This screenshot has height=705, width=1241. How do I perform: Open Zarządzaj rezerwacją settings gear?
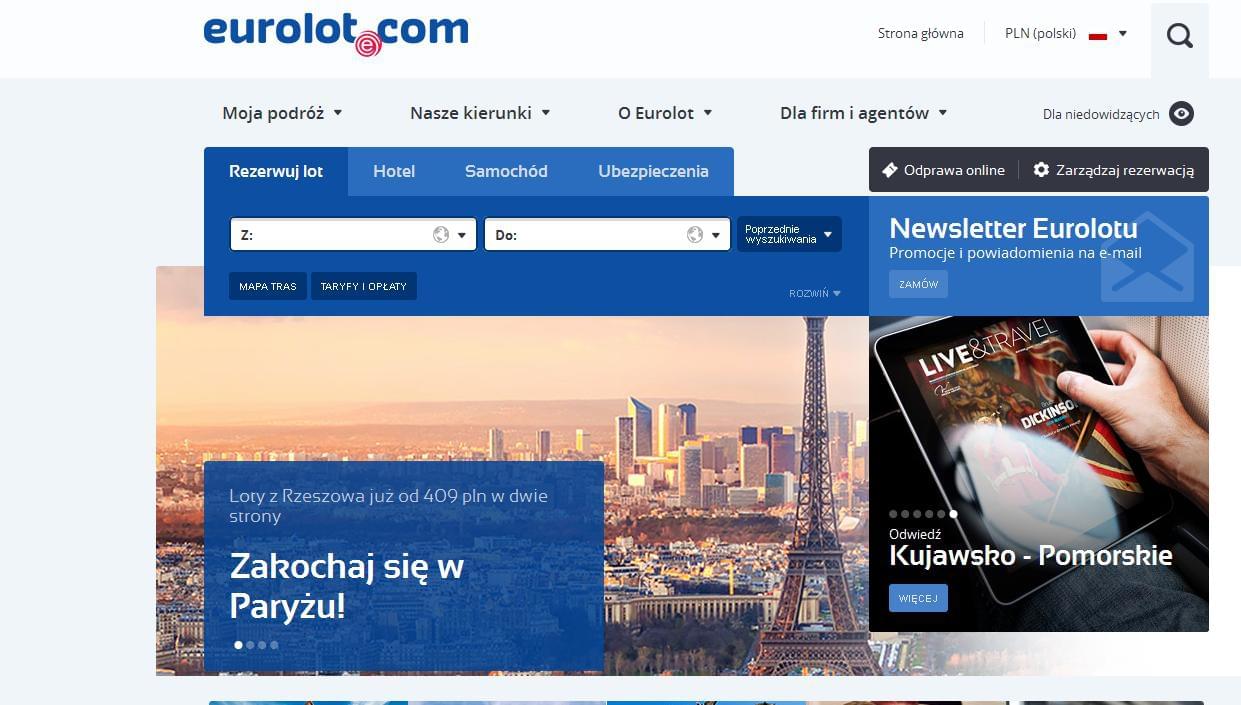1041,170
